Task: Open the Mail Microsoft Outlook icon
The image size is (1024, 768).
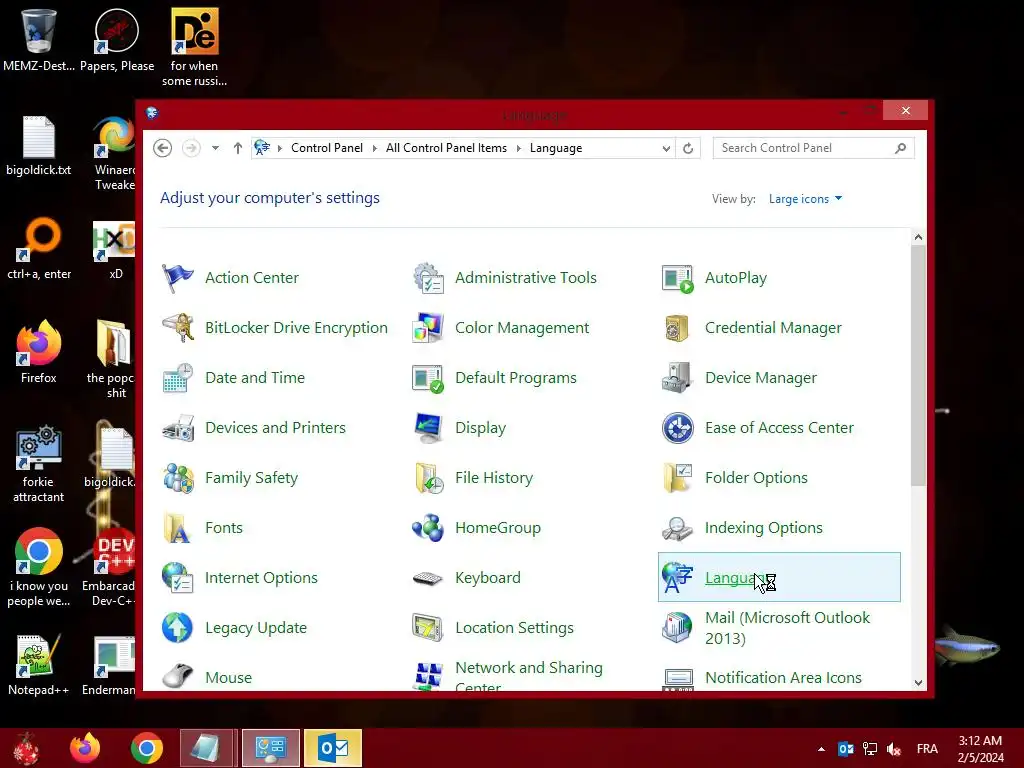Action: tap(678, 628)
